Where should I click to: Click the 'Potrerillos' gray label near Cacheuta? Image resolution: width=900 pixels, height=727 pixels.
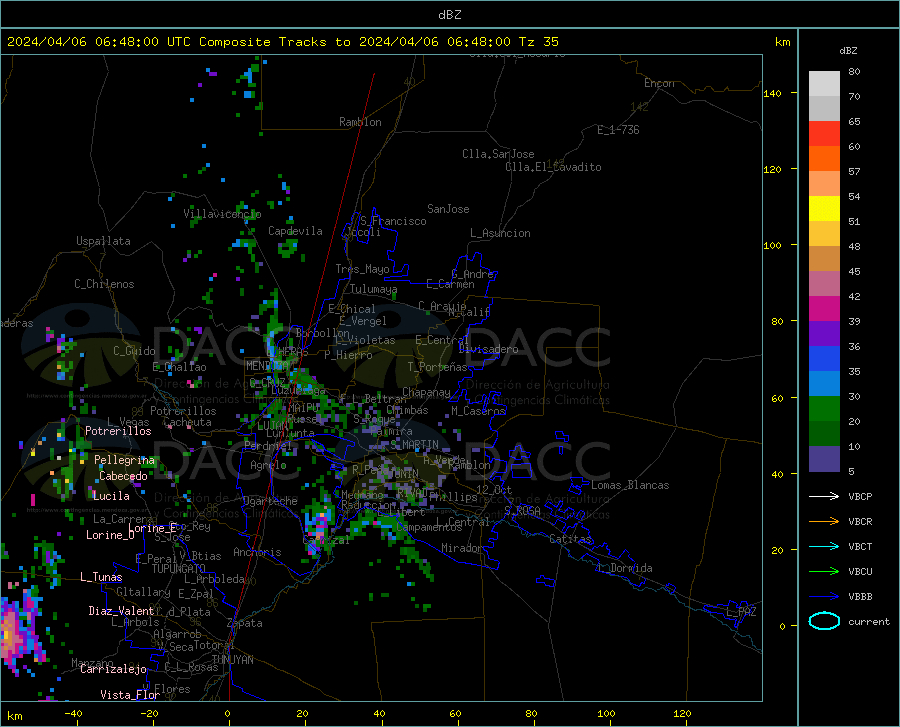pyautogui.click(x=183, y=411)
